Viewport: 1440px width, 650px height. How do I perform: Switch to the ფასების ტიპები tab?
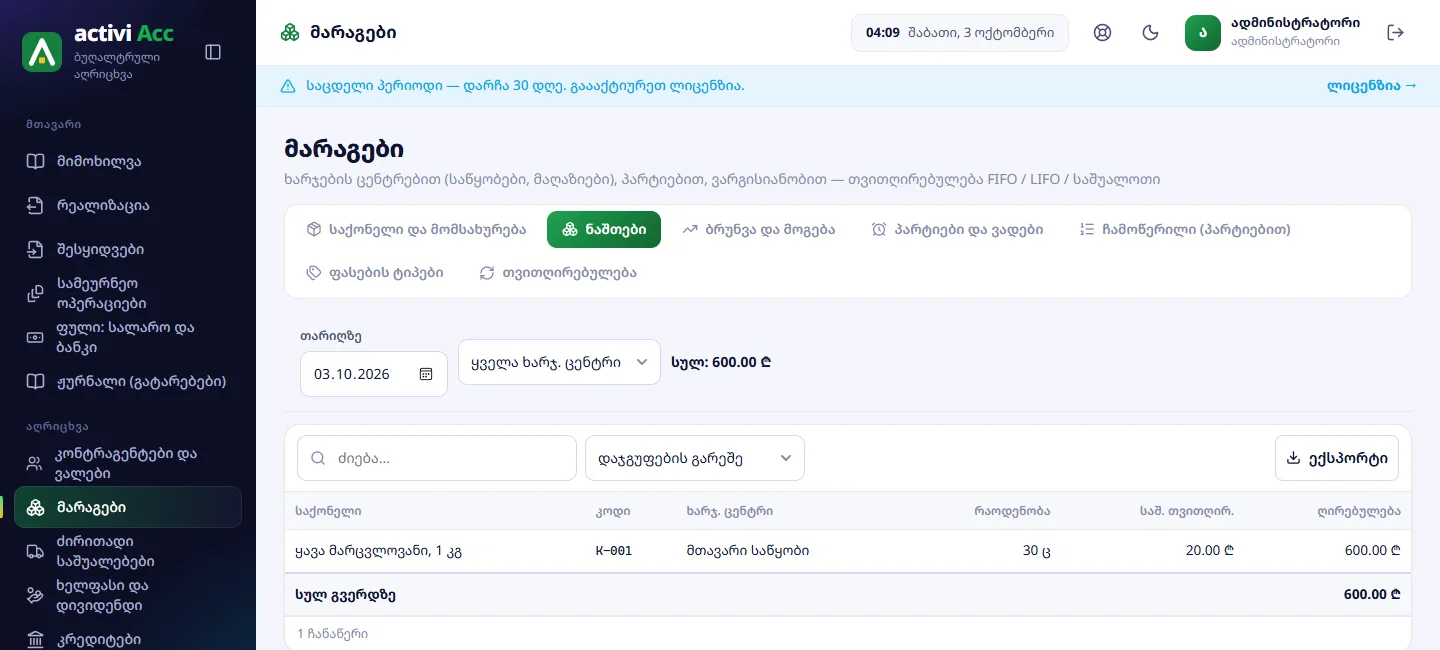click(x=375, y=272)
